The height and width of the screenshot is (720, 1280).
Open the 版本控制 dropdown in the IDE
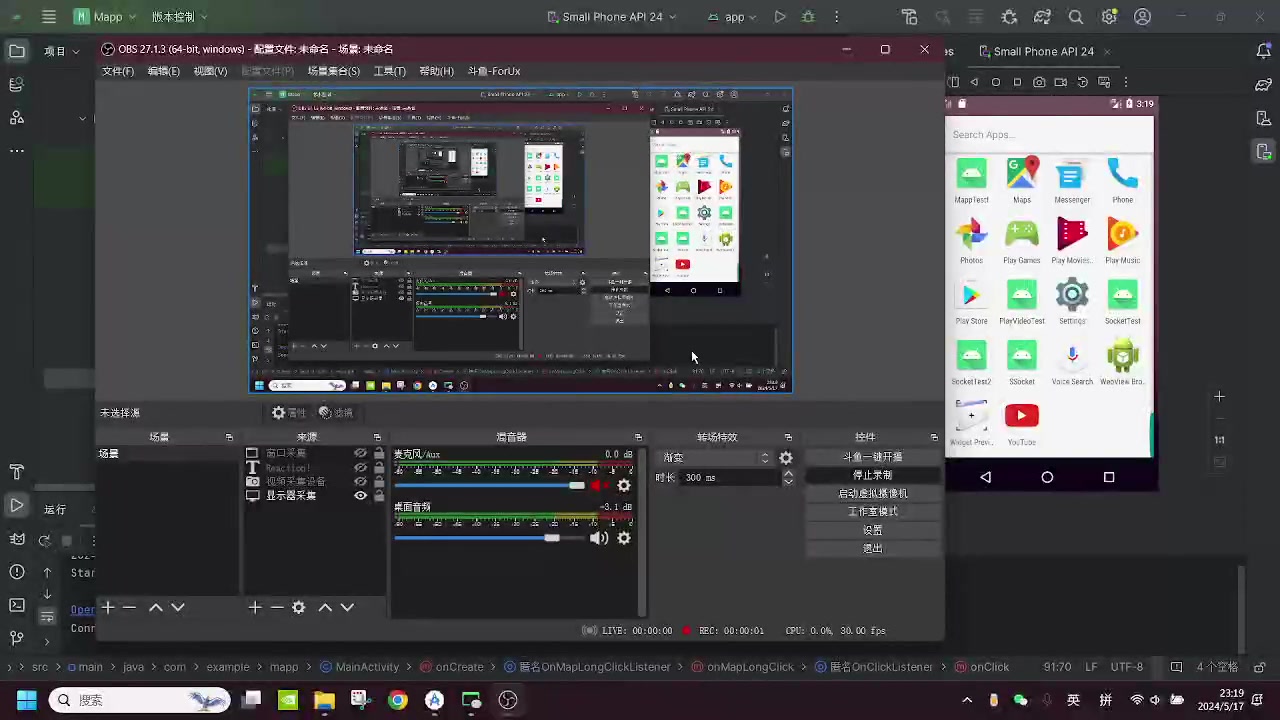pyautogui.click(x=179, y=17)
